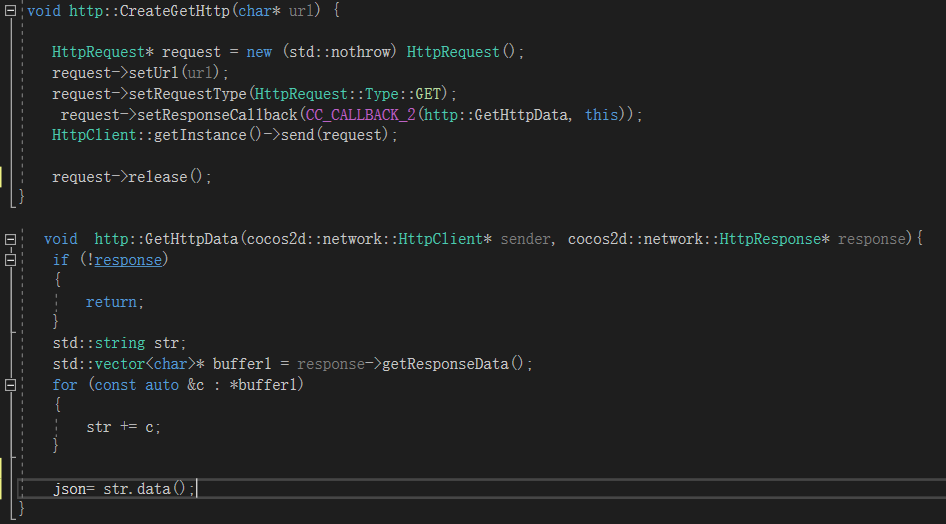This screenshot has width=946, height=524.
Task: Click the 'sender' parameter name
Action: click(x=525, y=239)
